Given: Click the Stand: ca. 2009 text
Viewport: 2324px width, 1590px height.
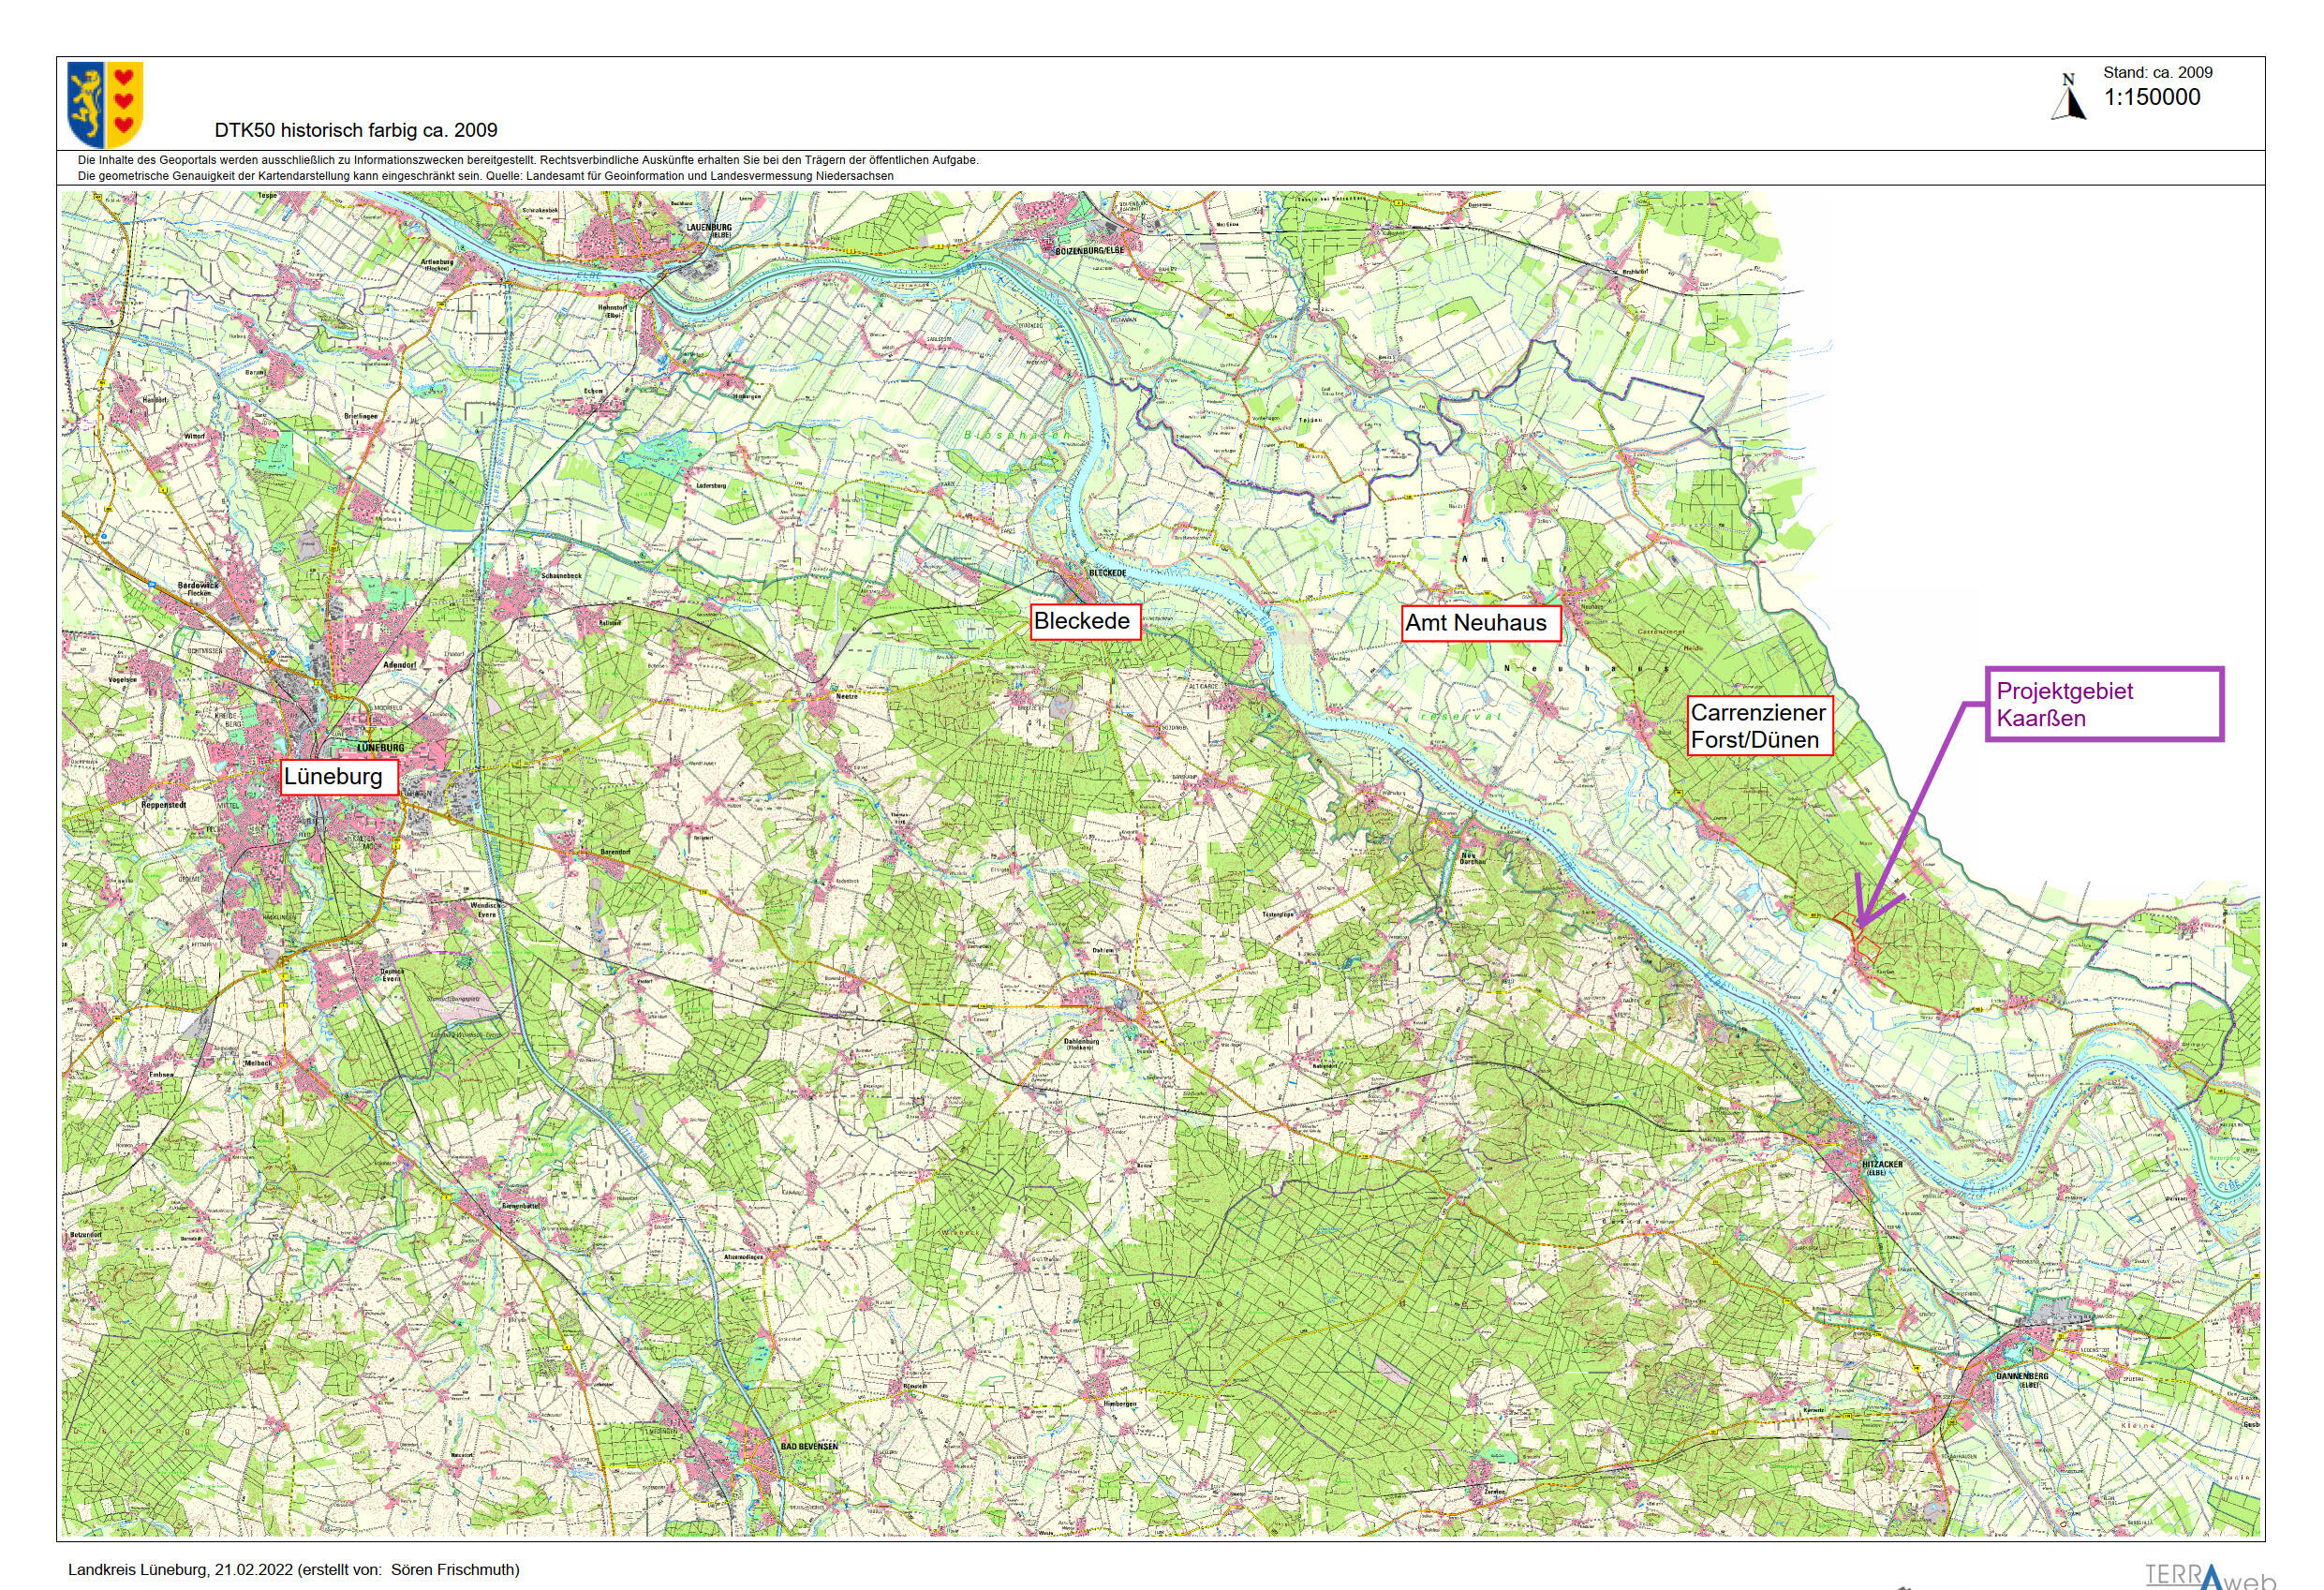Looking at the screenshot, I should [2157, 72].
